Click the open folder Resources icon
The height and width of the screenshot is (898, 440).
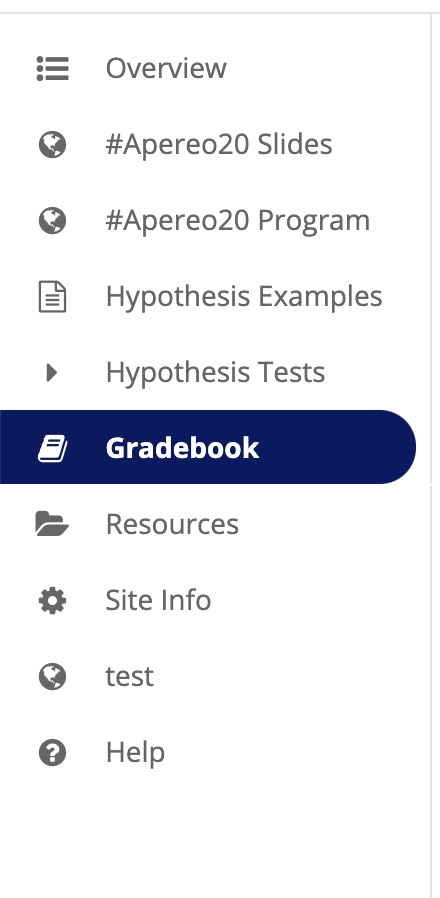(52, 523)
